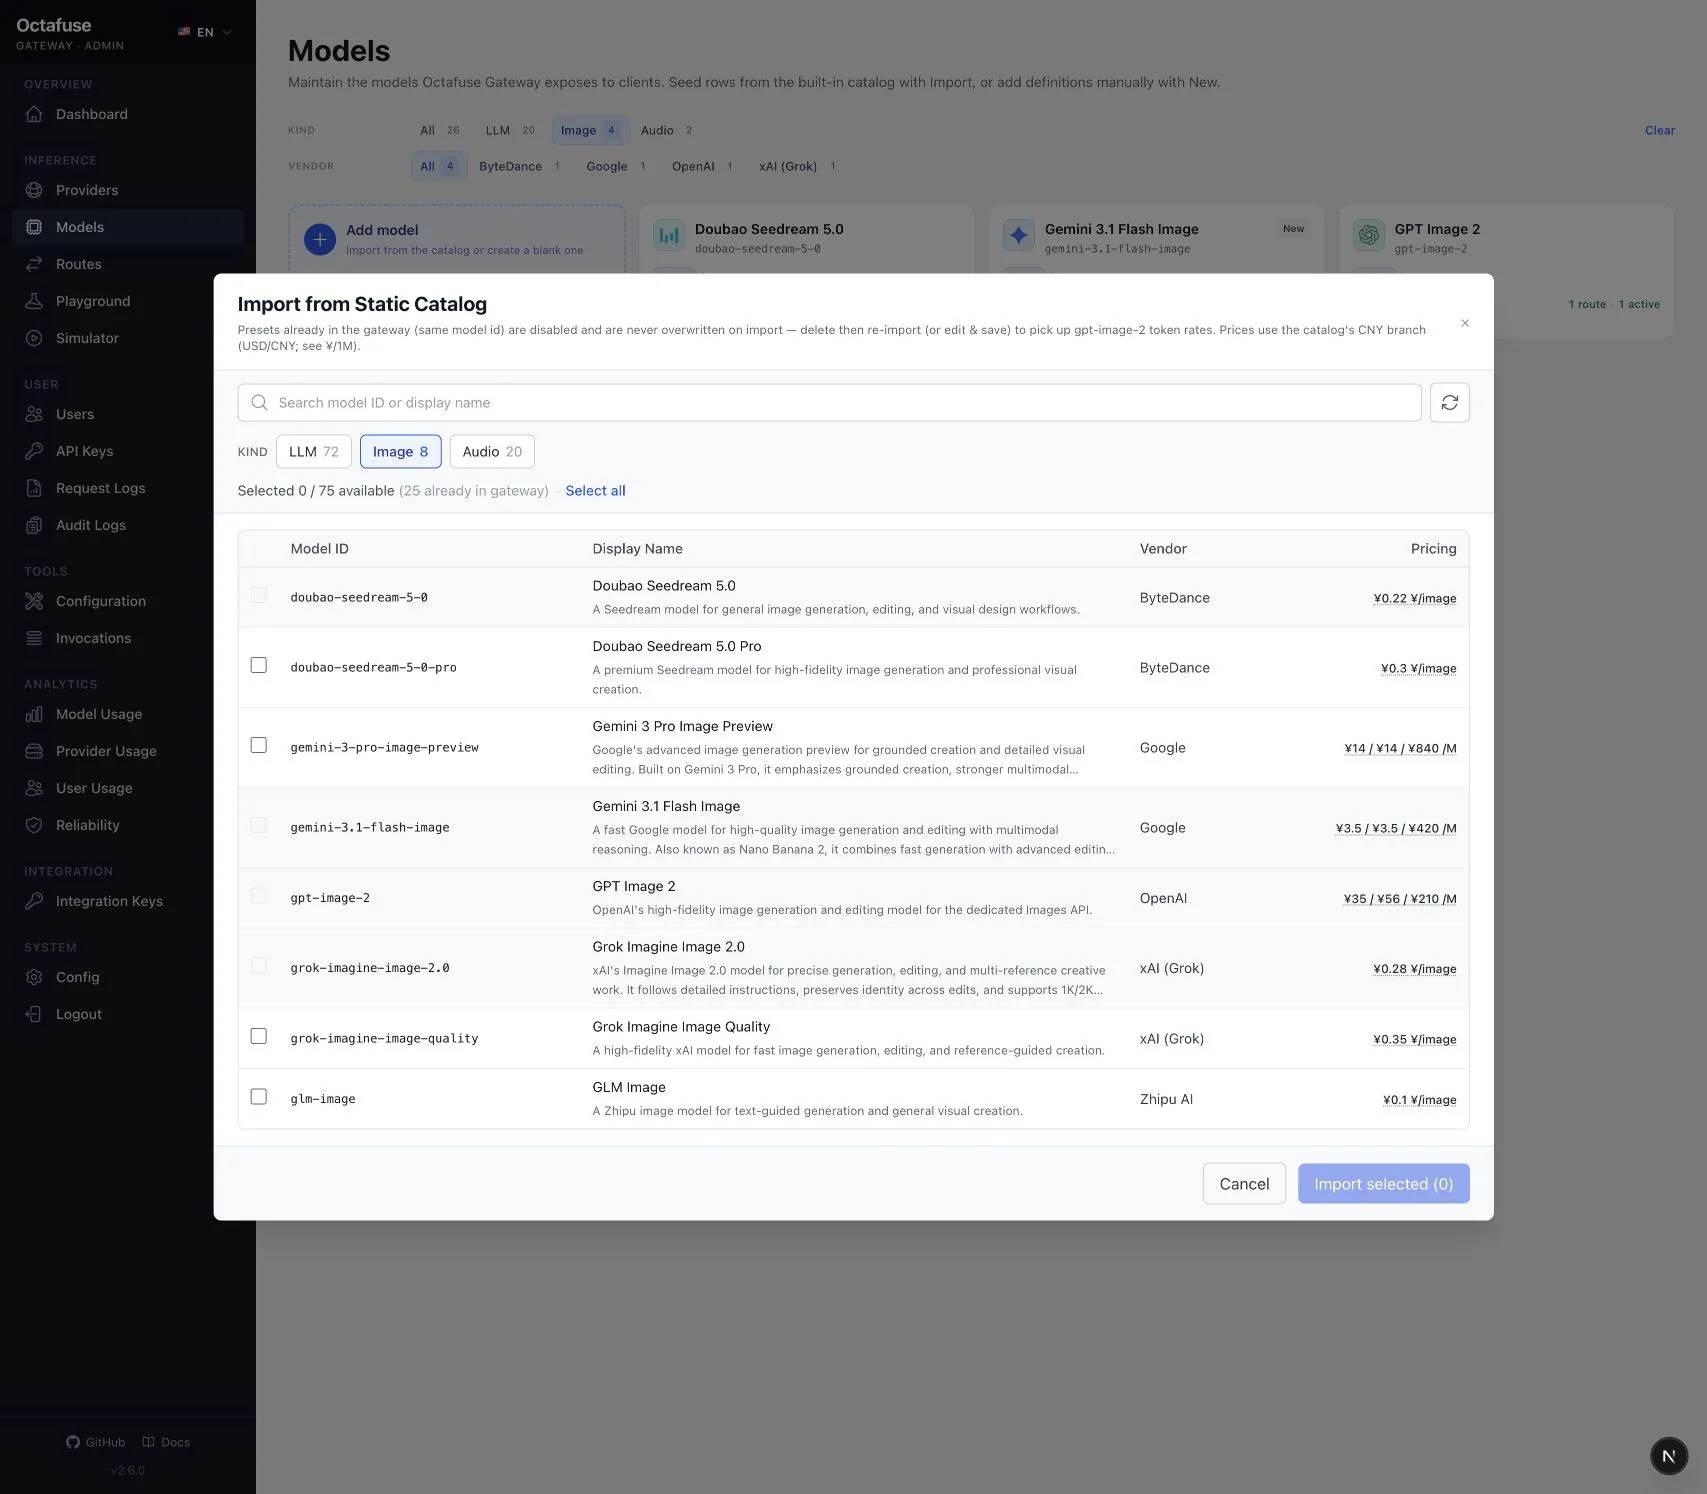Click the Routes arrows icon
The width and height of the screenshot is (1707, 1494).
pyautogui.click(x=34, y=264)
